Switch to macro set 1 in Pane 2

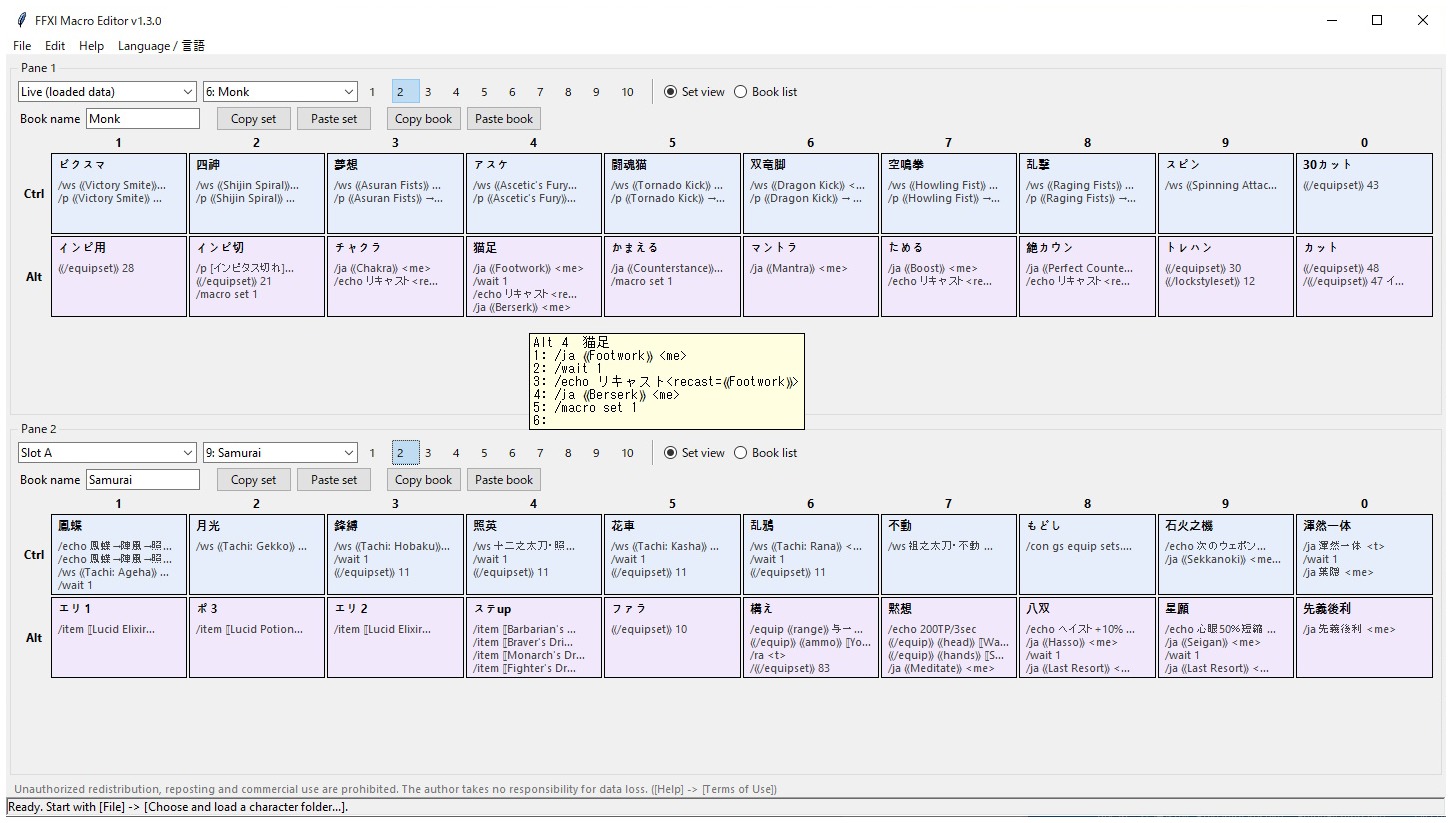(x=372, y=453)
